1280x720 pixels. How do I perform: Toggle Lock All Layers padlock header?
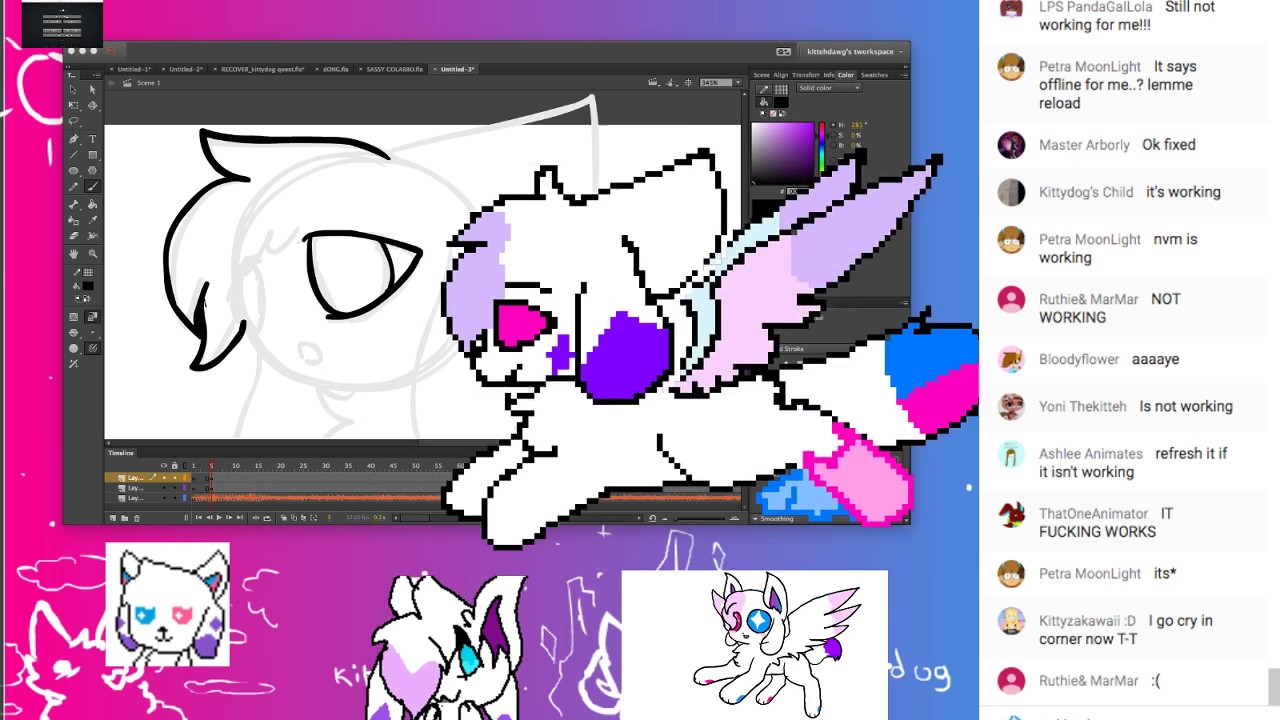tap(174, 466)
